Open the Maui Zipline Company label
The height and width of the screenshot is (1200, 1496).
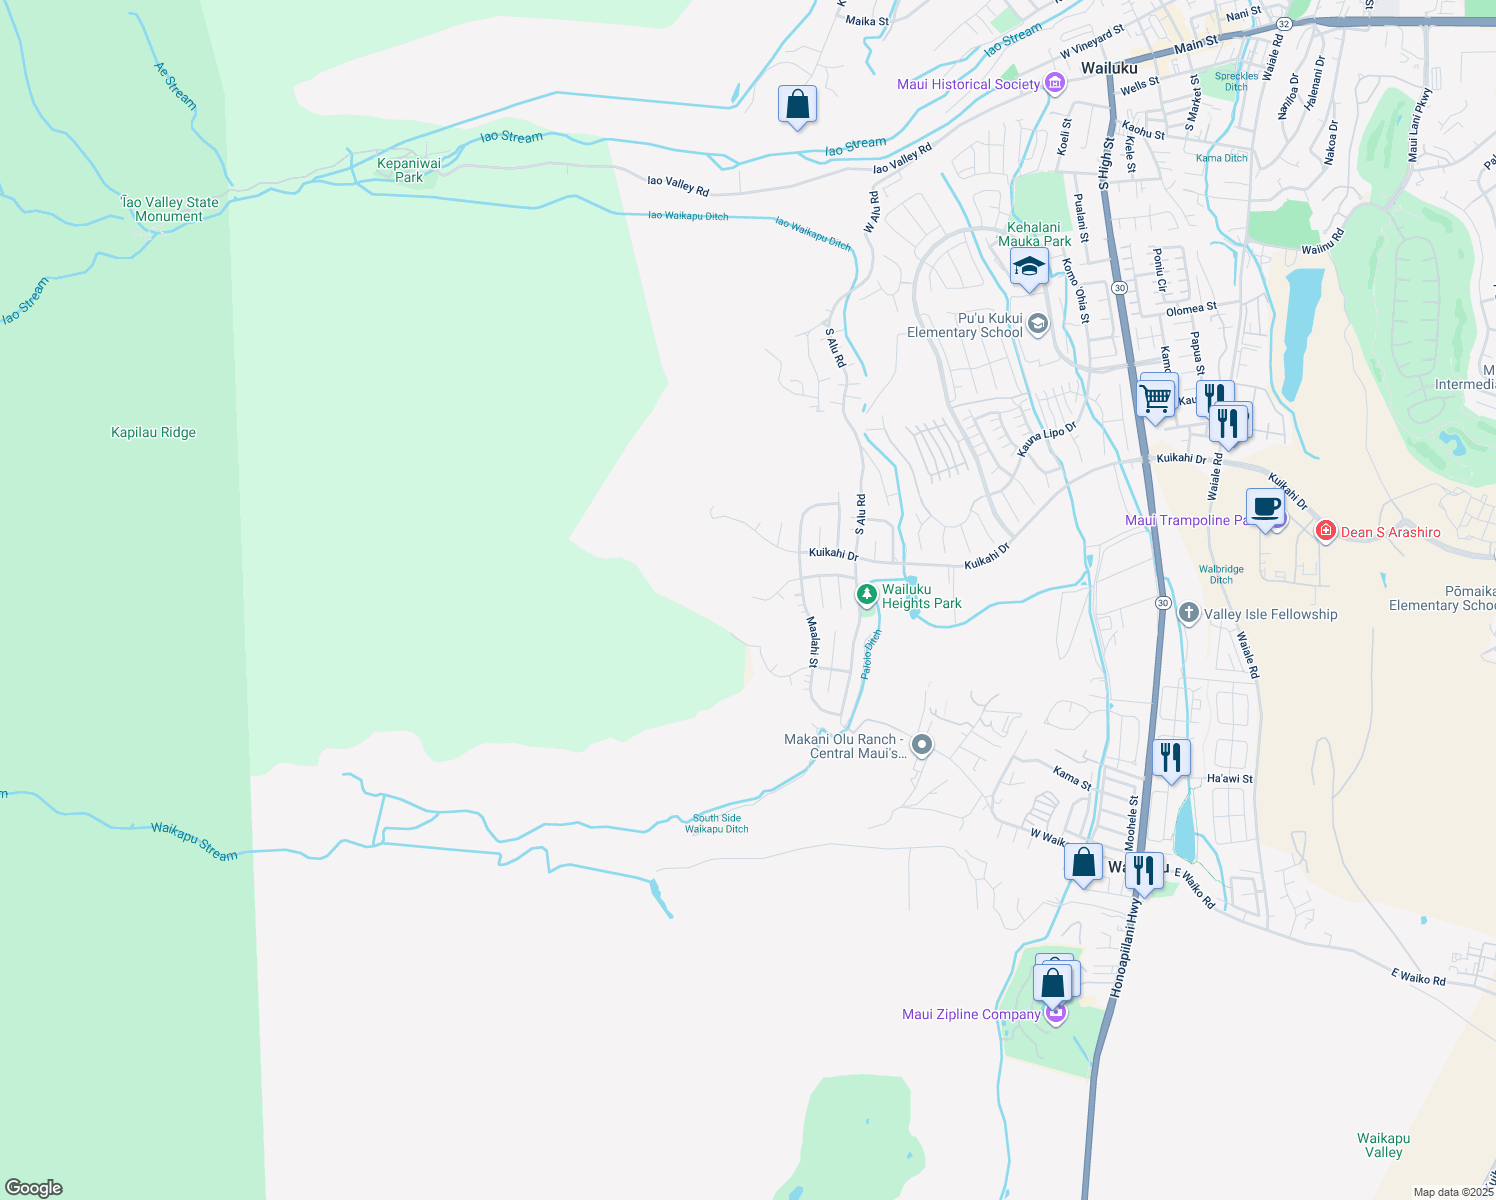tap(971, 1014)
